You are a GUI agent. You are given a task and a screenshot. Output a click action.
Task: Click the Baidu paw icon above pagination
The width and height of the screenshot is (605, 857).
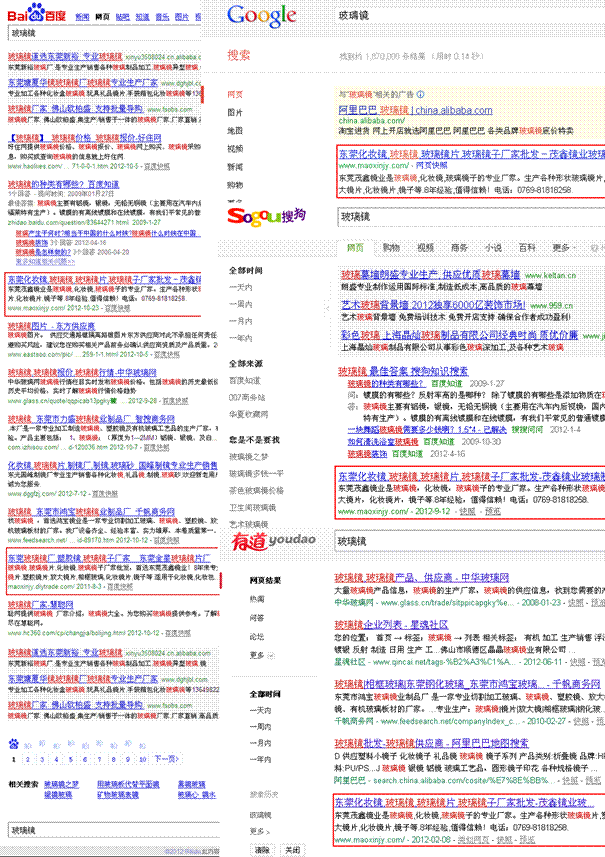(x=14, y=743)
